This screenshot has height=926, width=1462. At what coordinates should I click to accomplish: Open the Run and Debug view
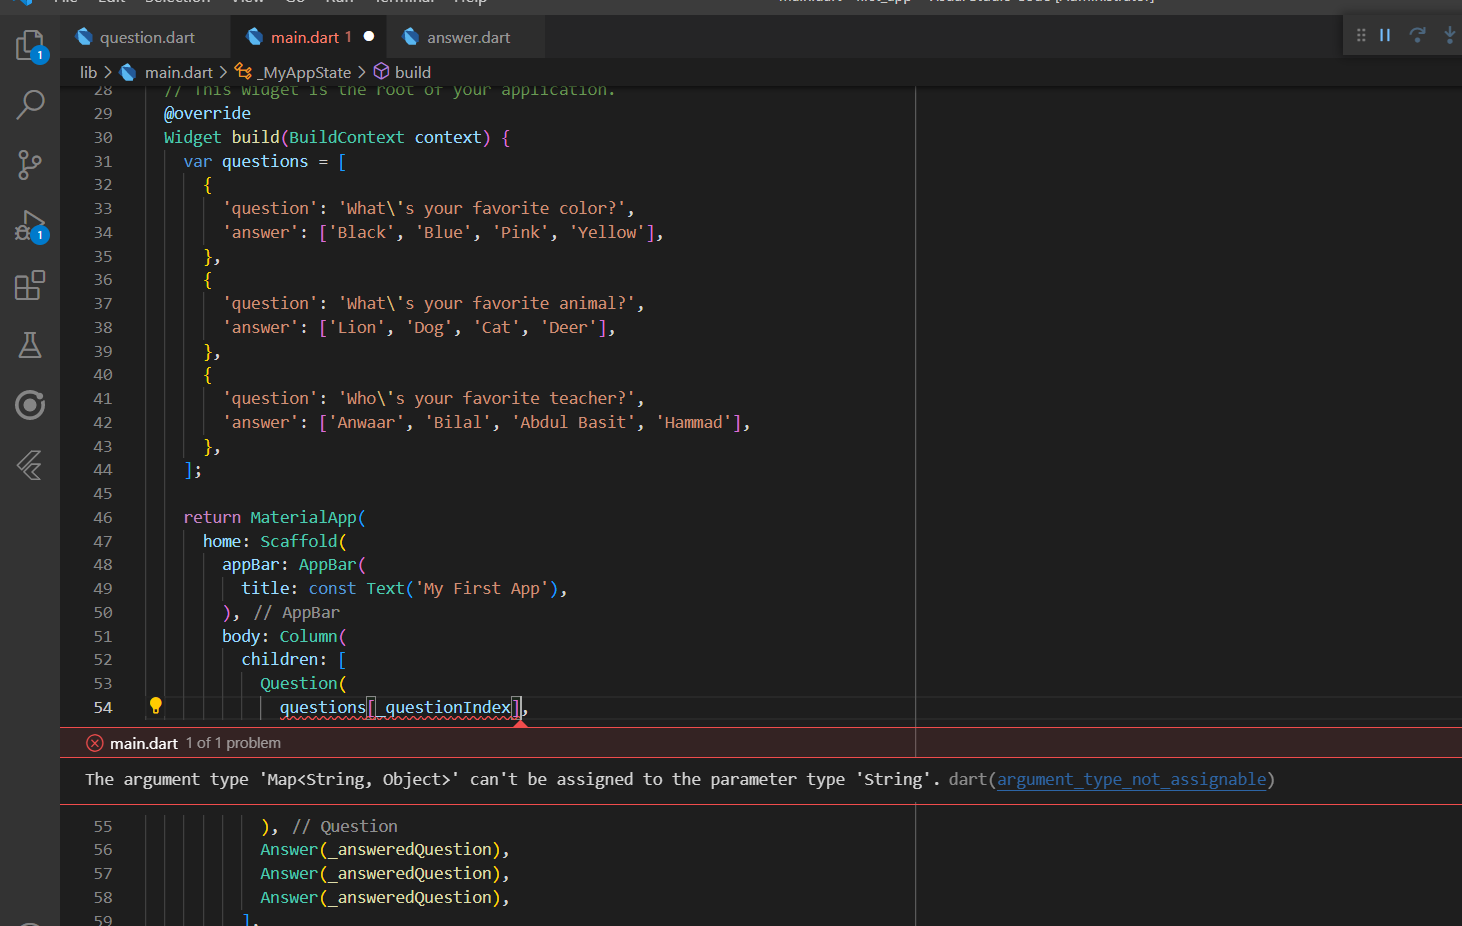30,226
